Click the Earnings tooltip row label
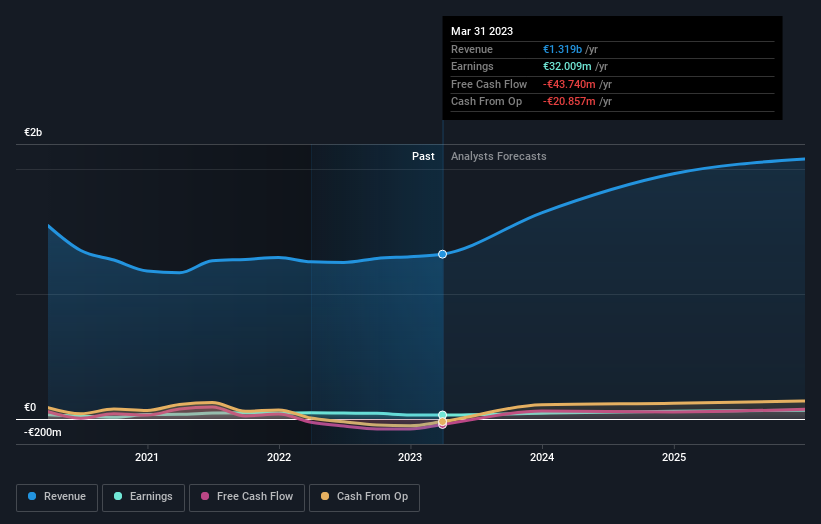This screenshot has height=524, width=821. pyautogui.click(x=472, y=66)
